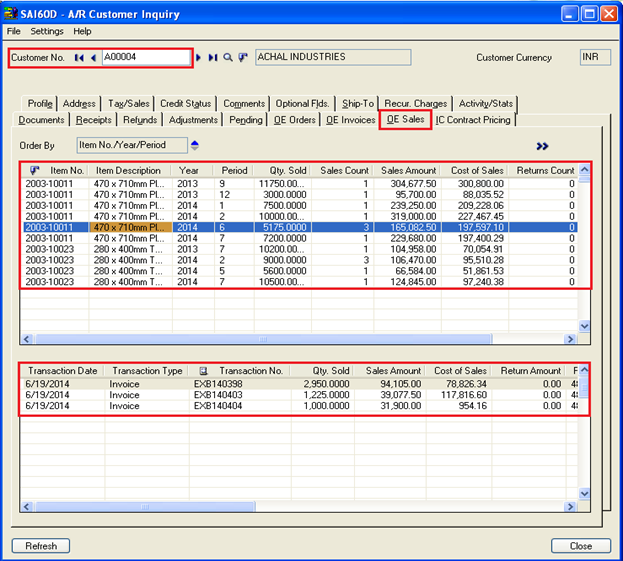Viewport: 623px width, 561px height.
Task: Go to next customer record
Action: coord(199,58)
